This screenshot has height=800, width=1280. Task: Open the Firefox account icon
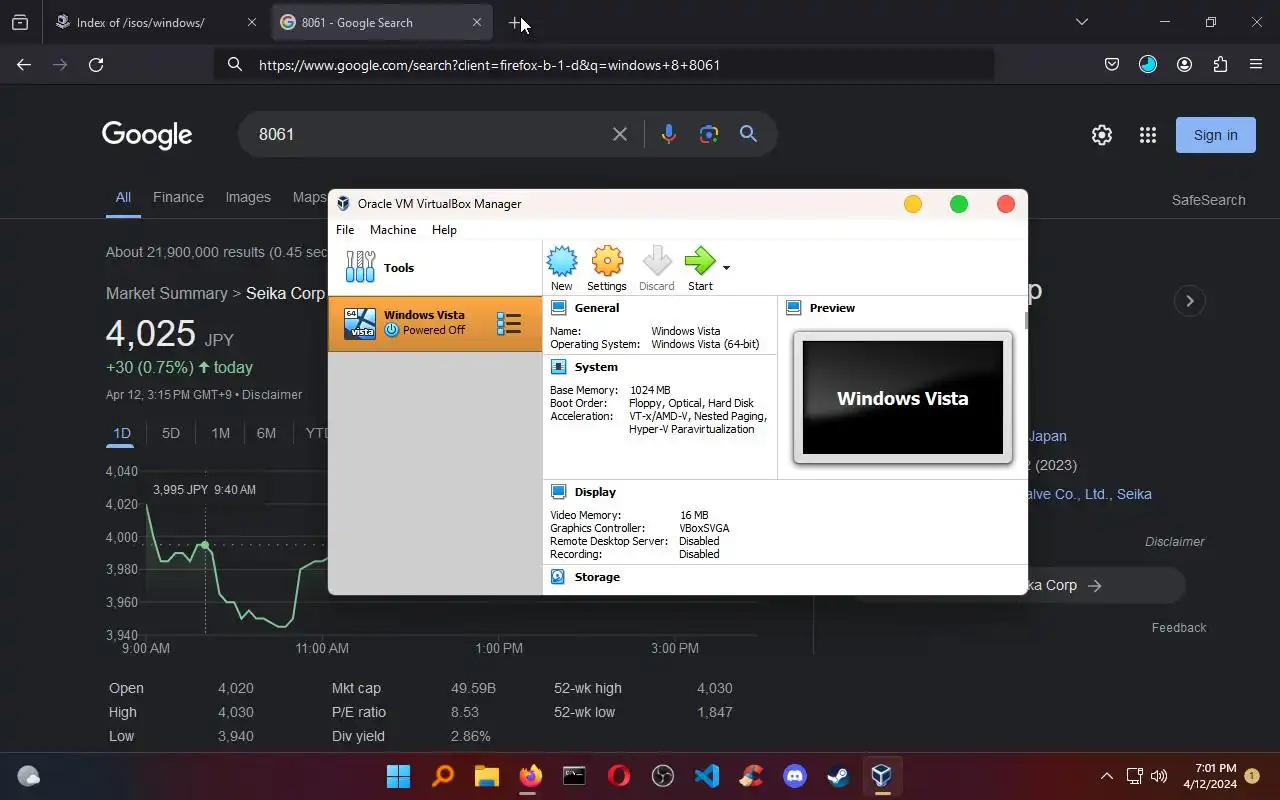tap(1184, 65)
